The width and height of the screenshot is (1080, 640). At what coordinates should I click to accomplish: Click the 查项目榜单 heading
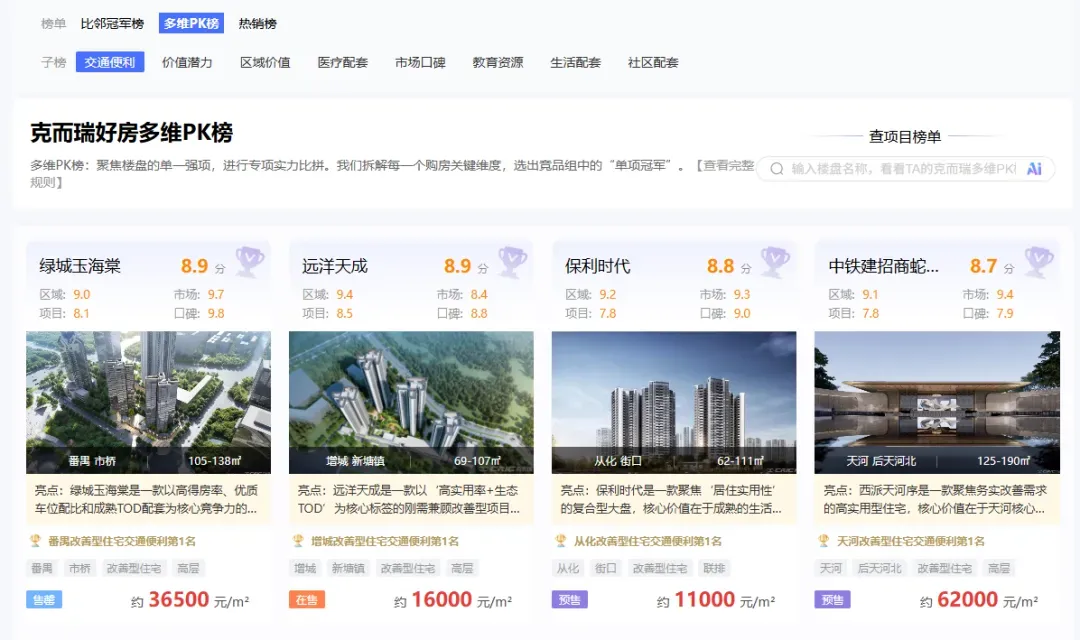coord(905,136)
